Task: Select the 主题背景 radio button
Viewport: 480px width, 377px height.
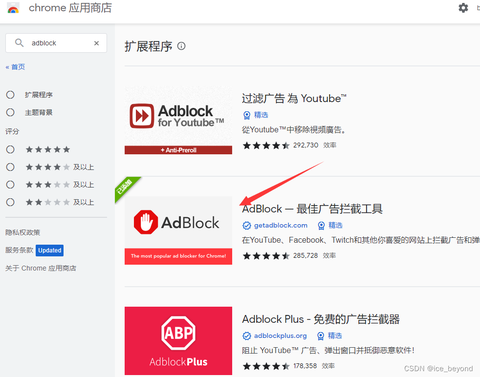Action: 10,112
